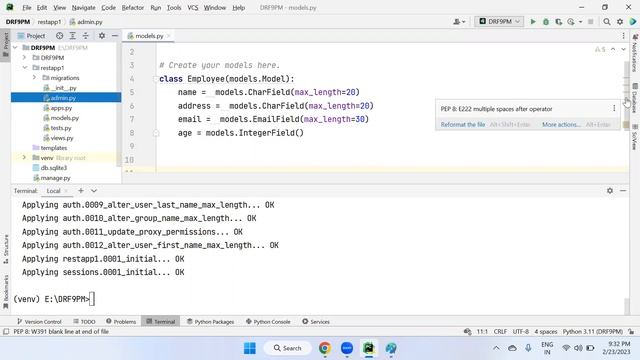Select the Local terminal tab

(53, 191)
